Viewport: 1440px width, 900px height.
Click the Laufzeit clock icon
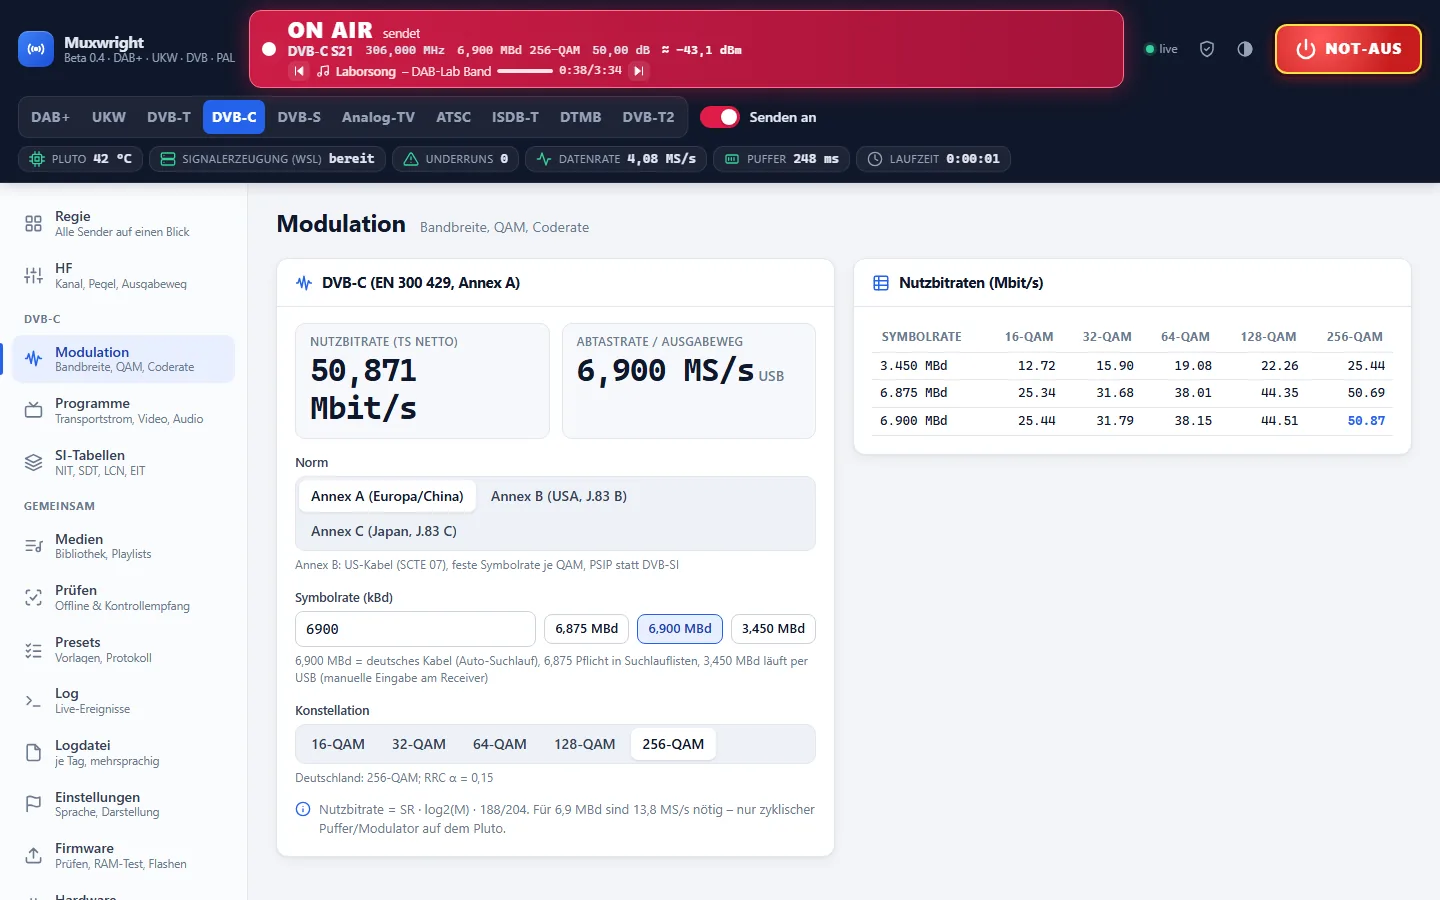tap(875, 159)
